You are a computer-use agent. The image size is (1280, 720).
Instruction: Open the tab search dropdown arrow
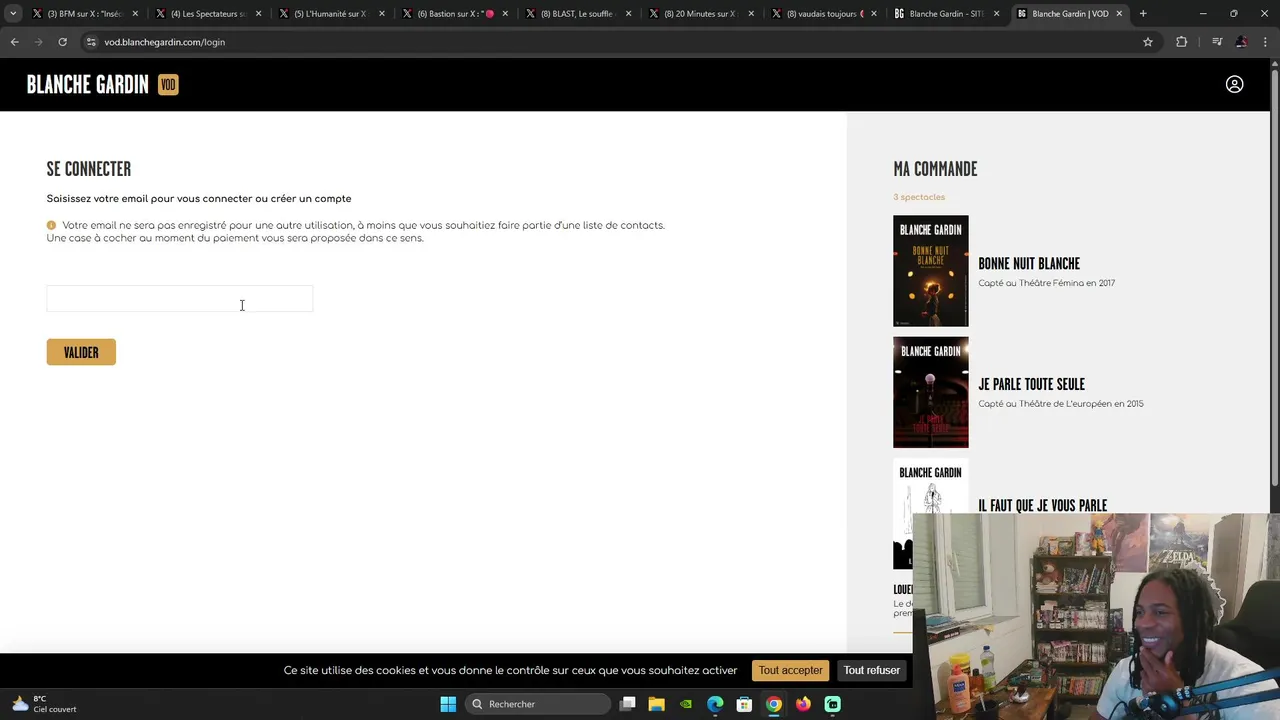(x=13, y=14)
